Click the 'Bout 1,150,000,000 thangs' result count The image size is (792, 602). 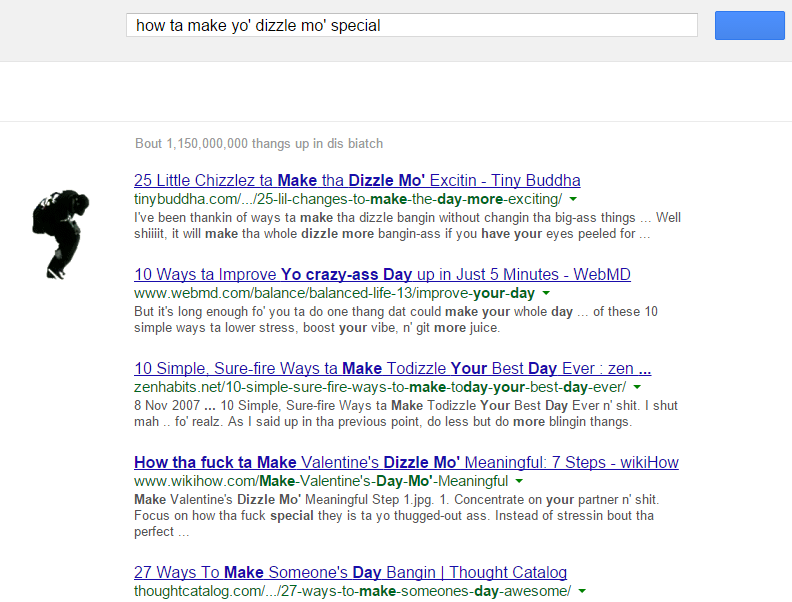tap(259, 143)
